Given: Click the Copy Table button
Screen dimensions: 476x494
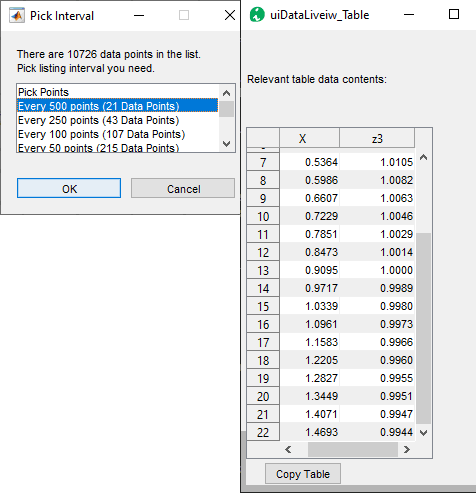Looking at the screenshot, I should click(303, 474).
